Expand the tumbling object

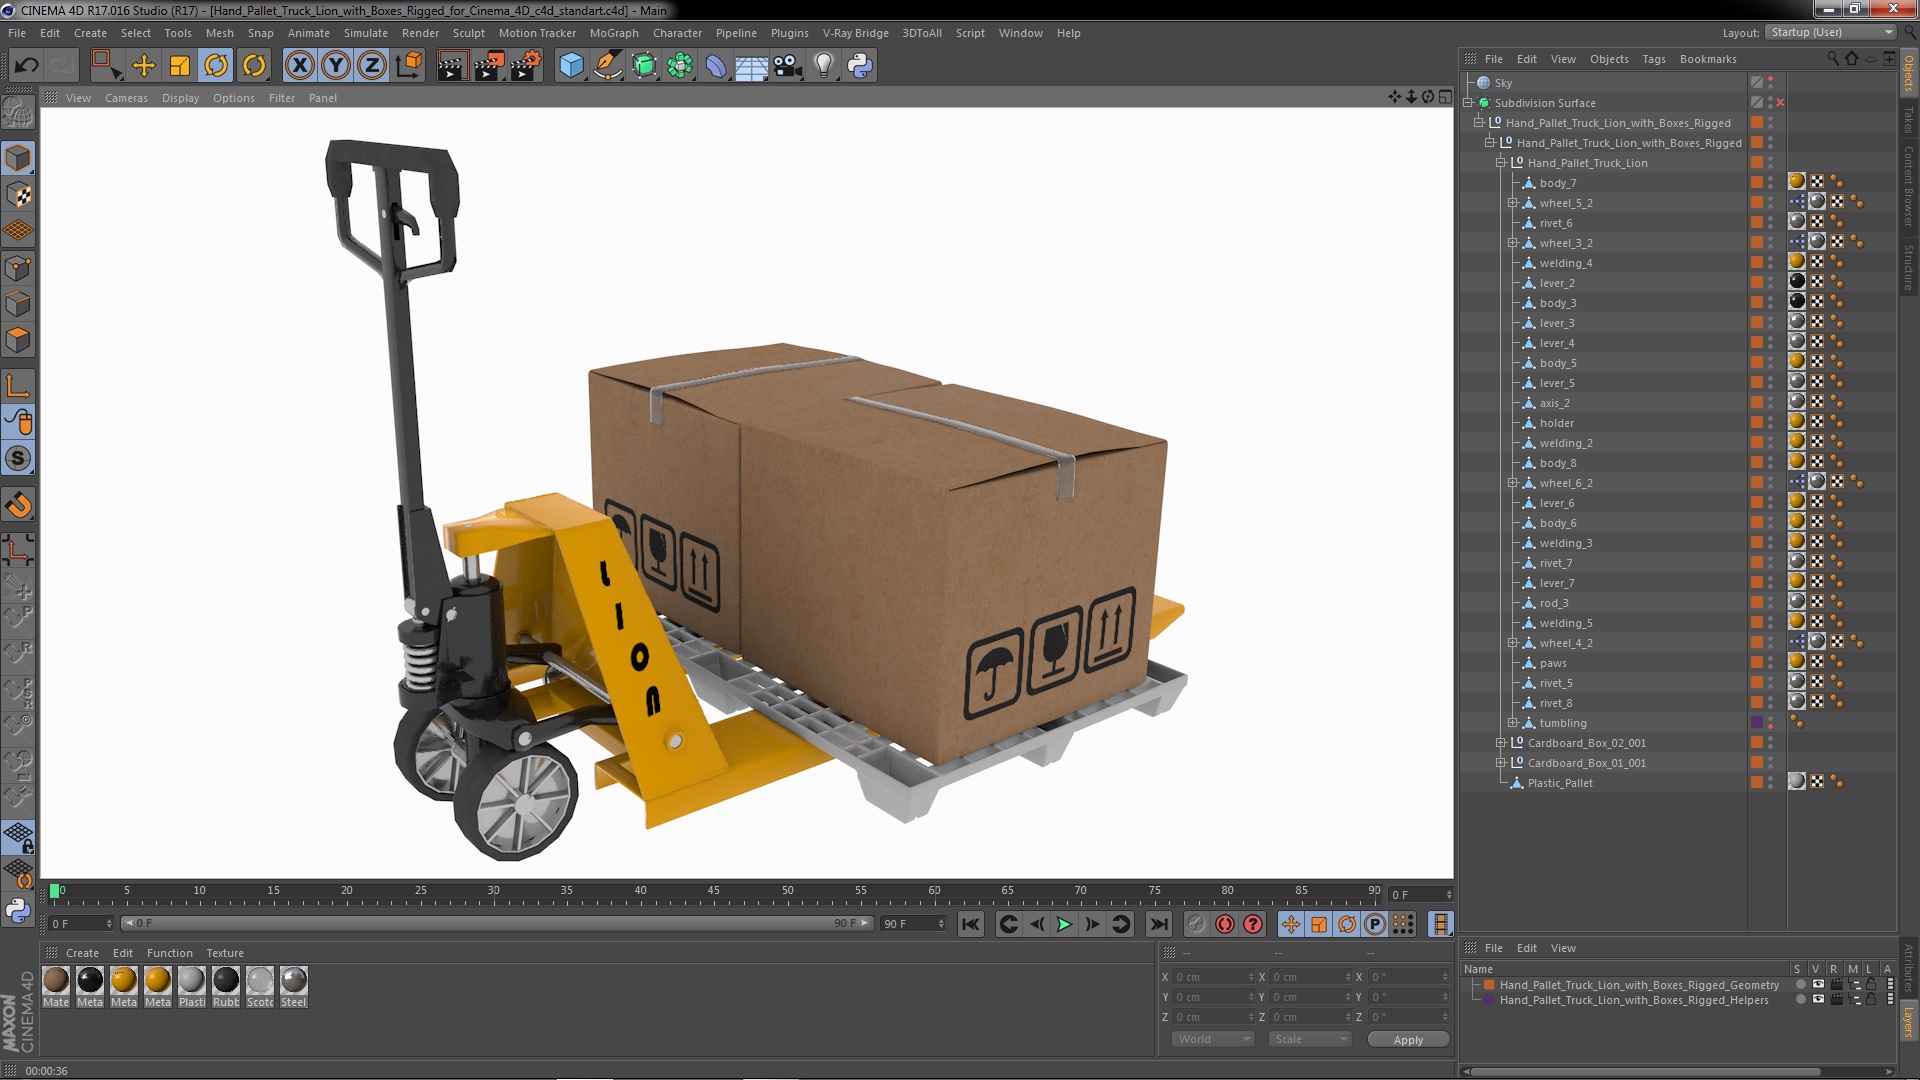(1513, 723)
